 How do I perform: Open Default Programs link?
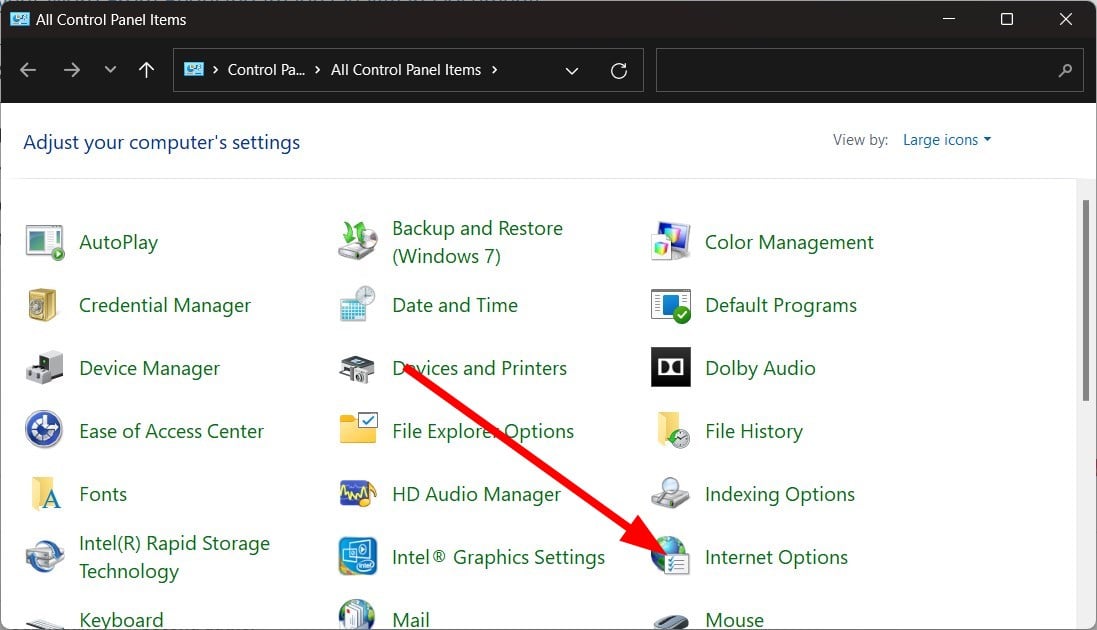click(781, 305)
